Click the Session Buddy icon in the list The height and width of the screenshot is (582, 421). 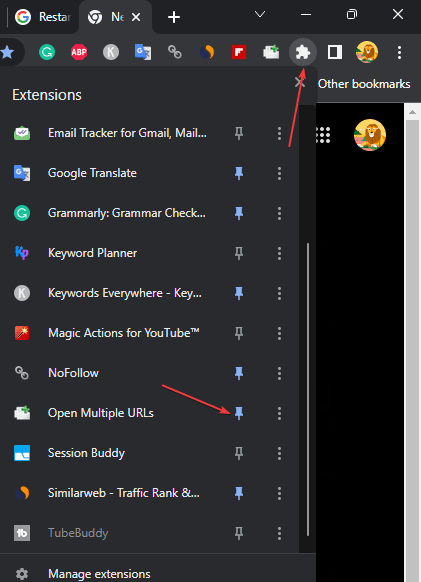click(22, 453)
